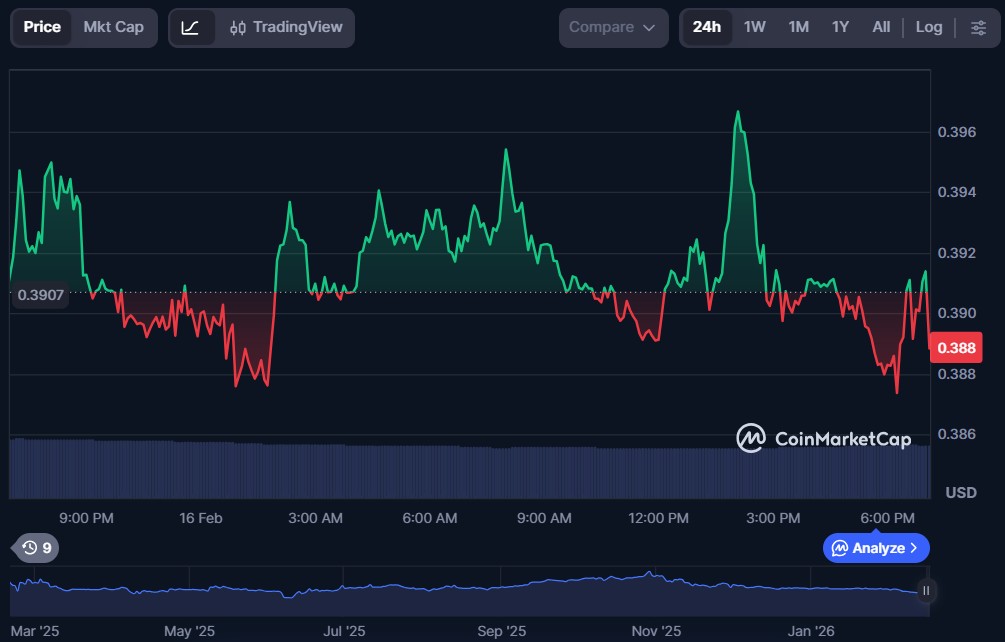Select the line chart icon

pyautogui.click(x=191, y=28)
